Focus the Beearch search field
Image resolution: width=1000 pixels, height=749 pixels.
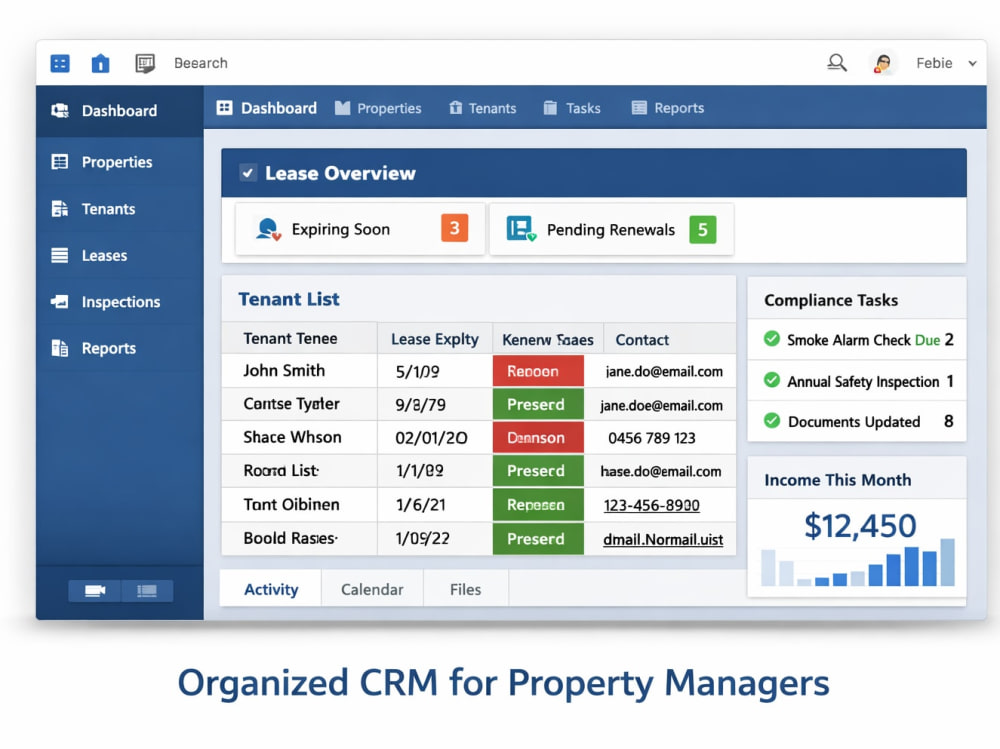pyautogui.click(x=201, y=63)
